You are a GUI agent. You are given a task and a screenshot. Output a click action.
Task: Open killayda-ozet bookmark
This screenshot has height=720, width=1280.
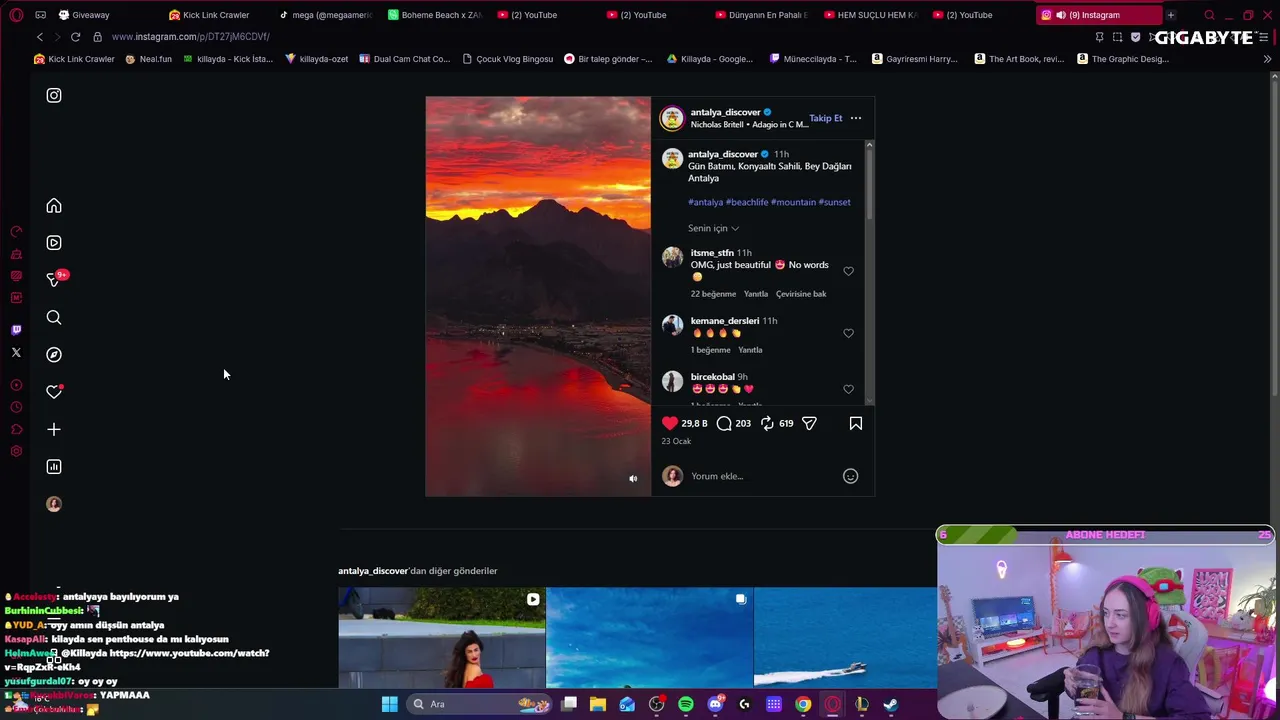[317, 59]
